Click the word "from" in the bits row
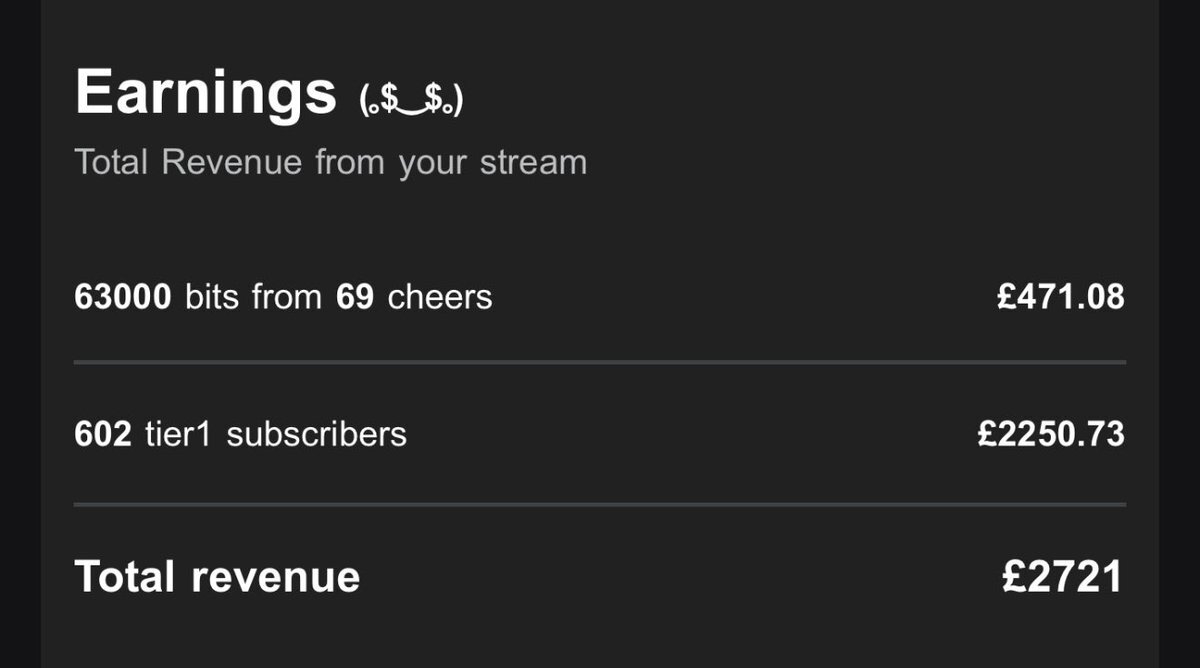Screen dimensions: 1200x668 (286, 297)
